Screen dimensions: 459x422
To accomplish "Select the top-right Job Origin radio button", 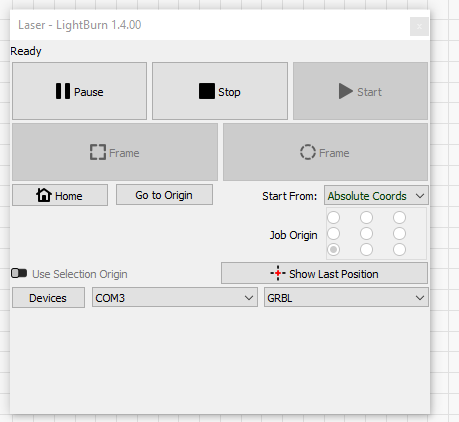I will tap(399, 217).
